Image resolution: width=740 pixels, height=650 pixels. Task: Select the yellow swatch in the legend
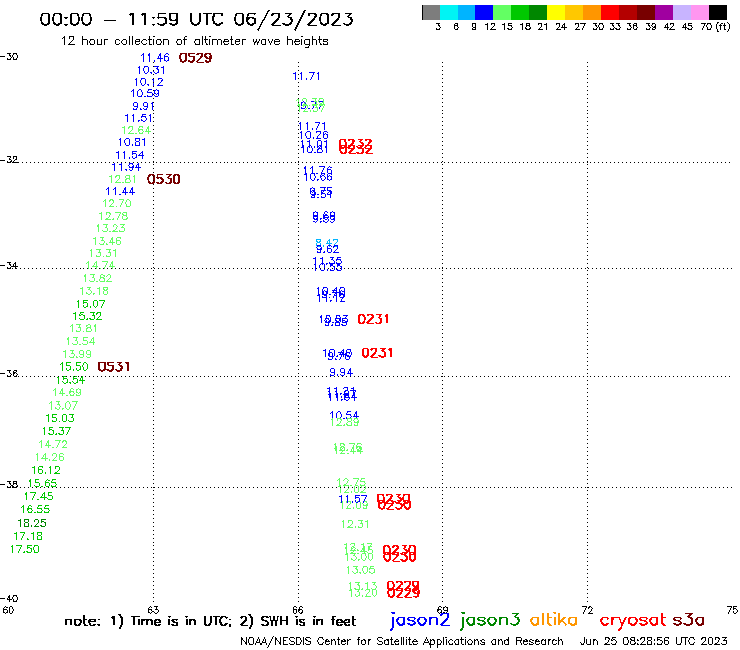tap(556, 12)
